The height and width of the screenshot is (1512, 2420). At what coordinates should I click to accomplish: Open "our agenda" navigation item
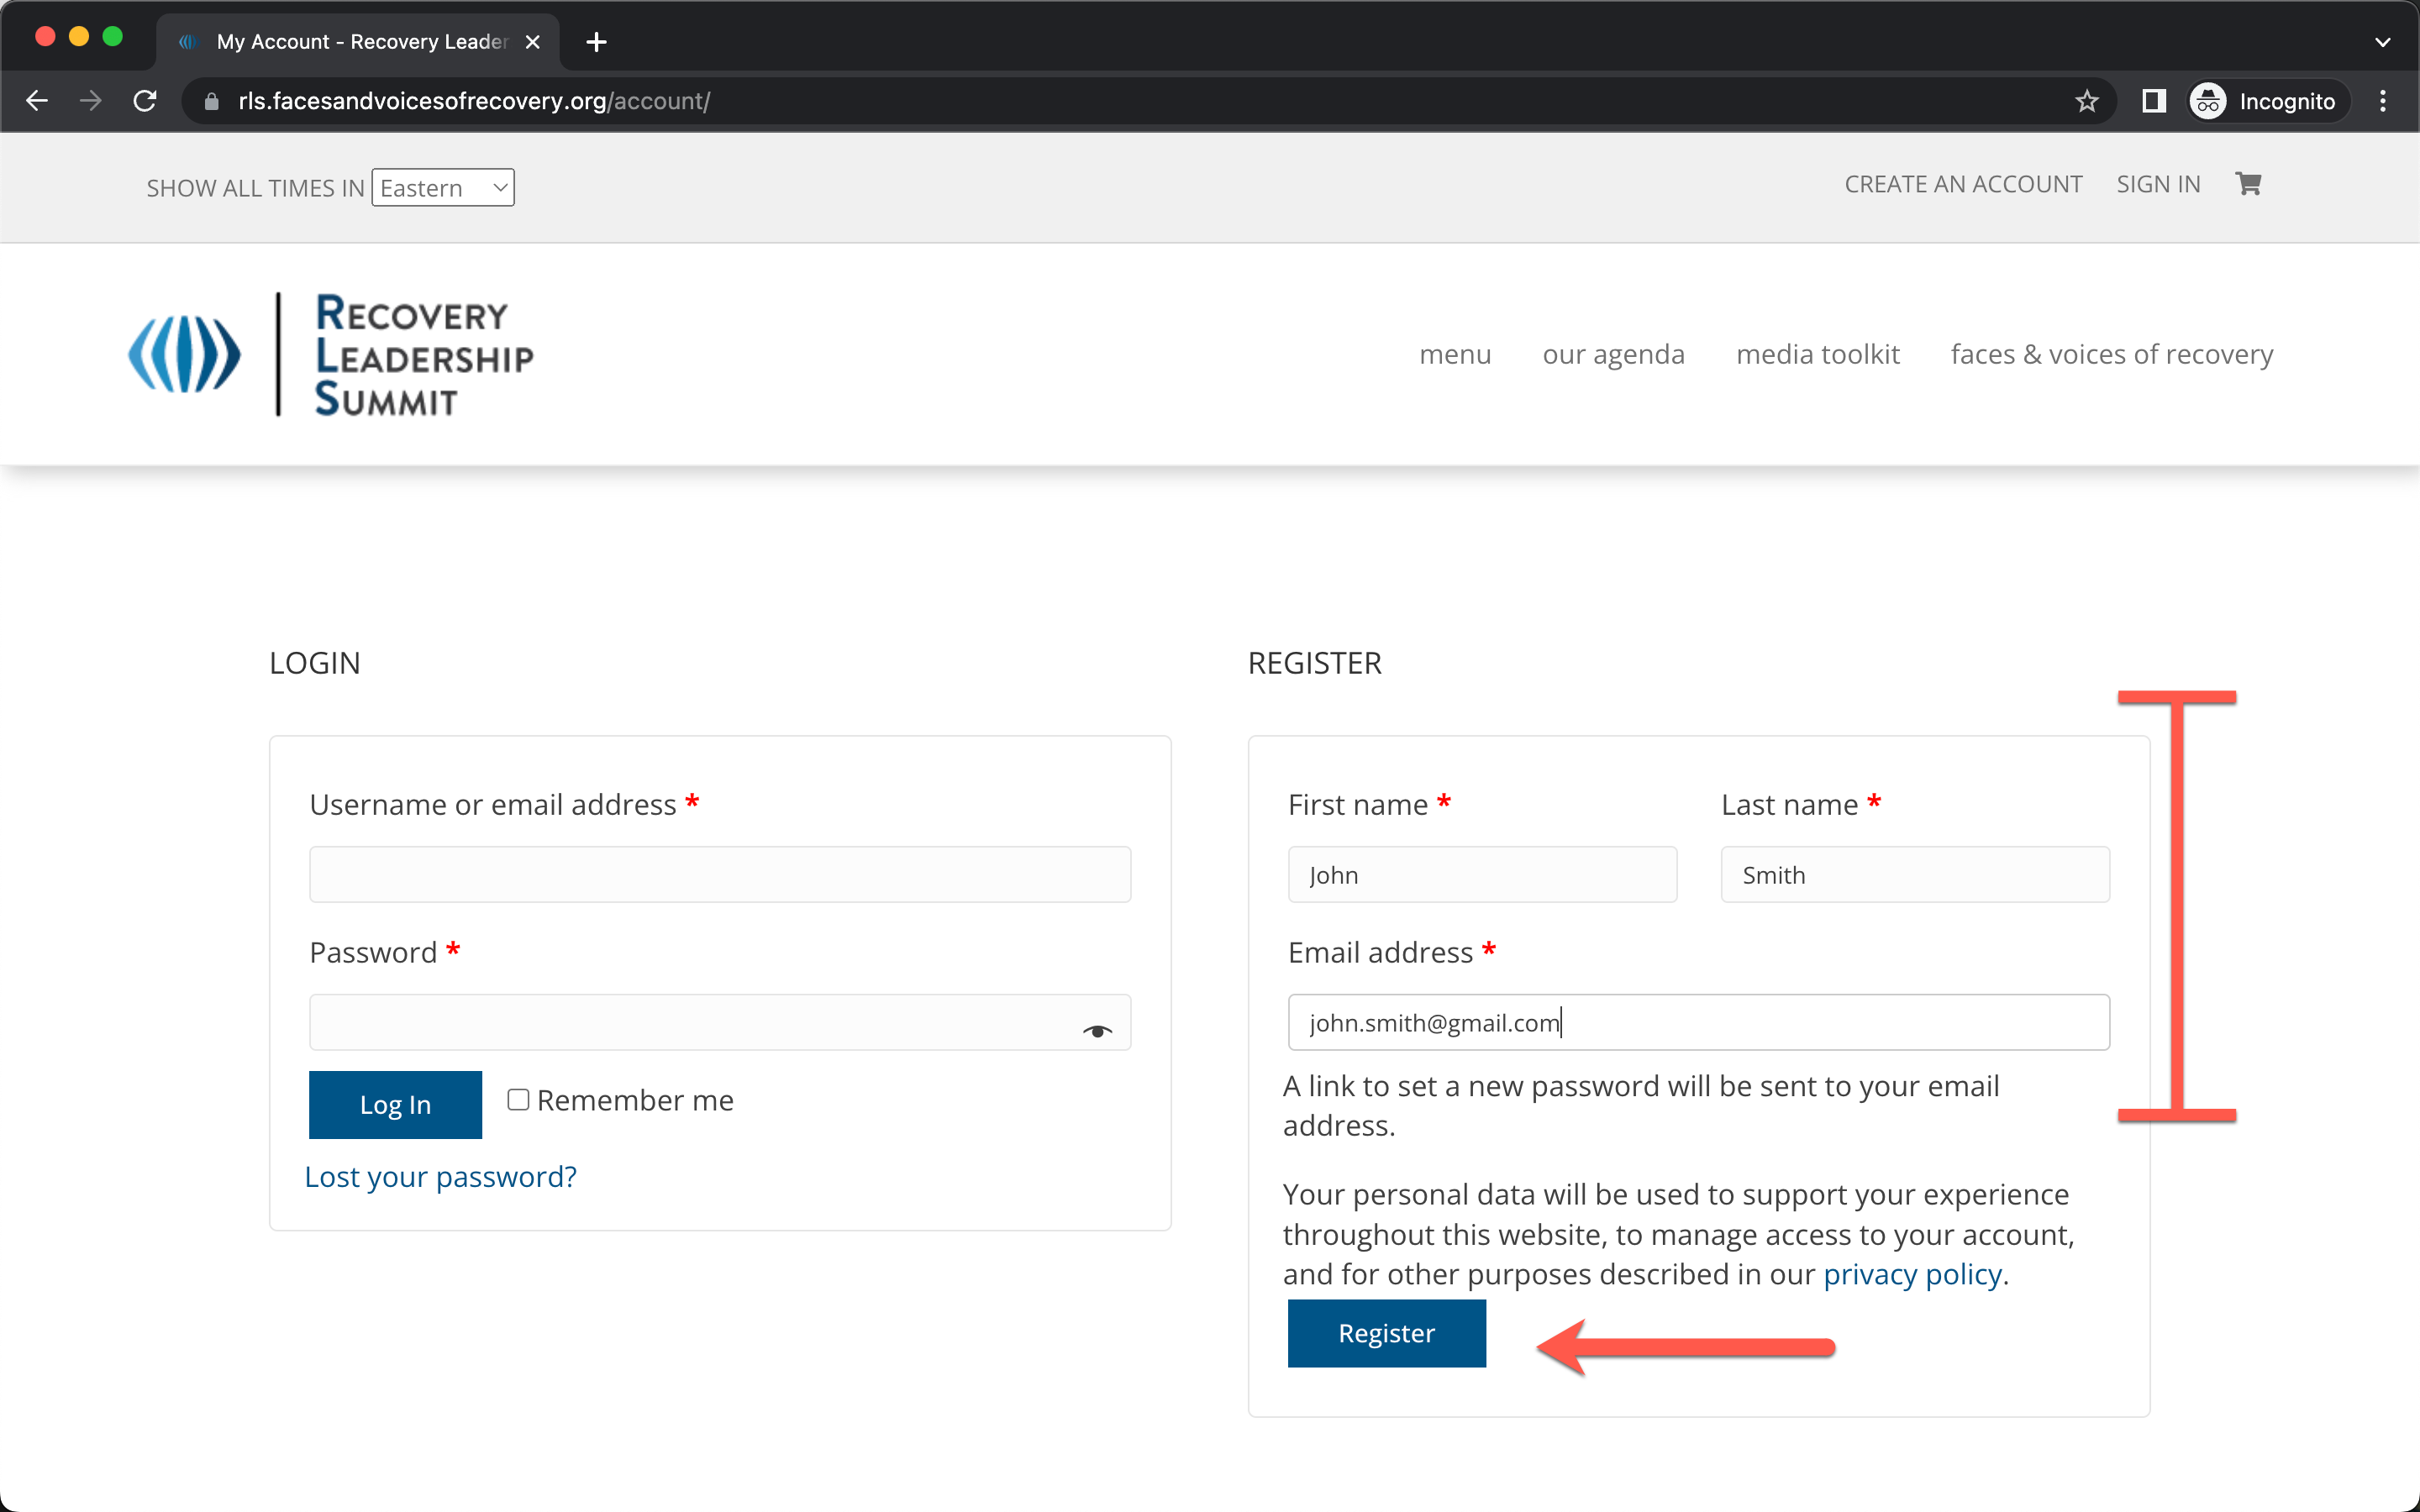1613,354
